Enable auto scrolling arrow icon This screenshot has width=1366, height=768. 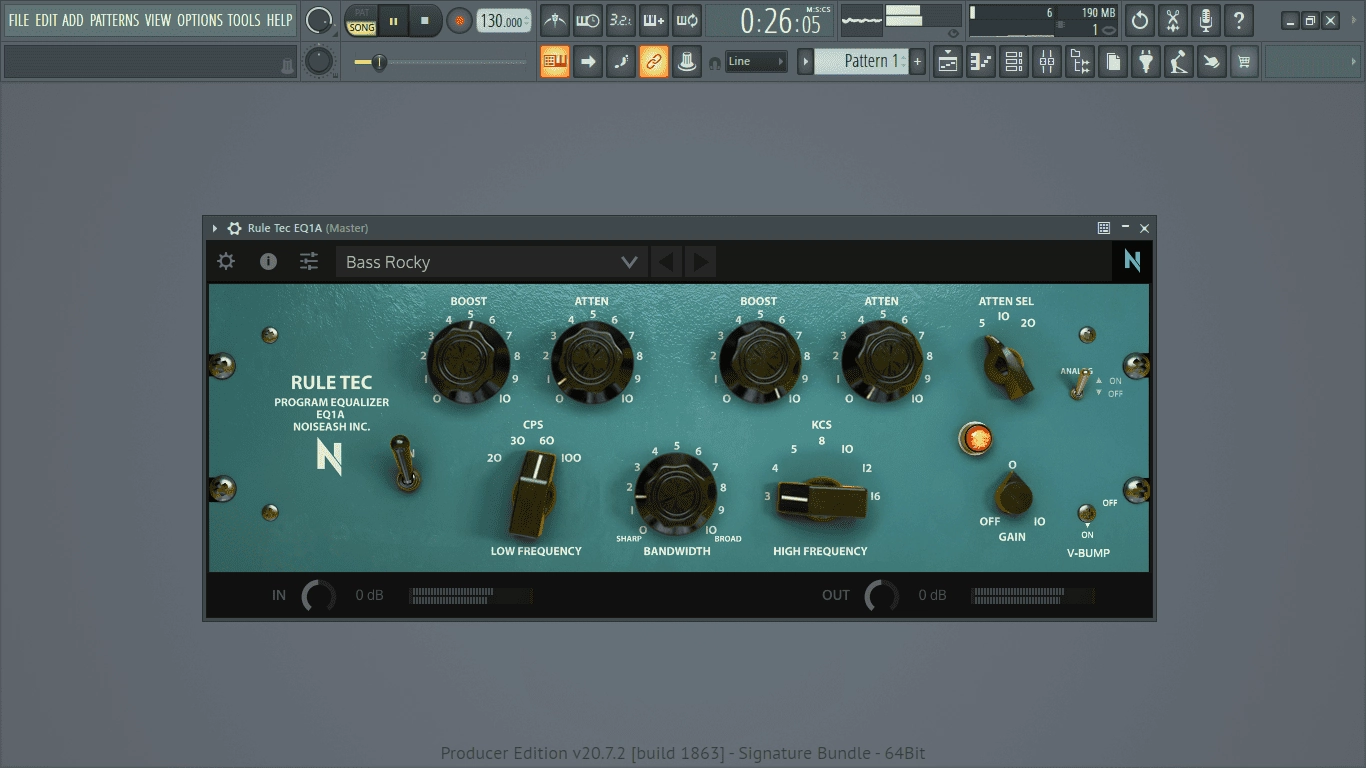[588, 62]
